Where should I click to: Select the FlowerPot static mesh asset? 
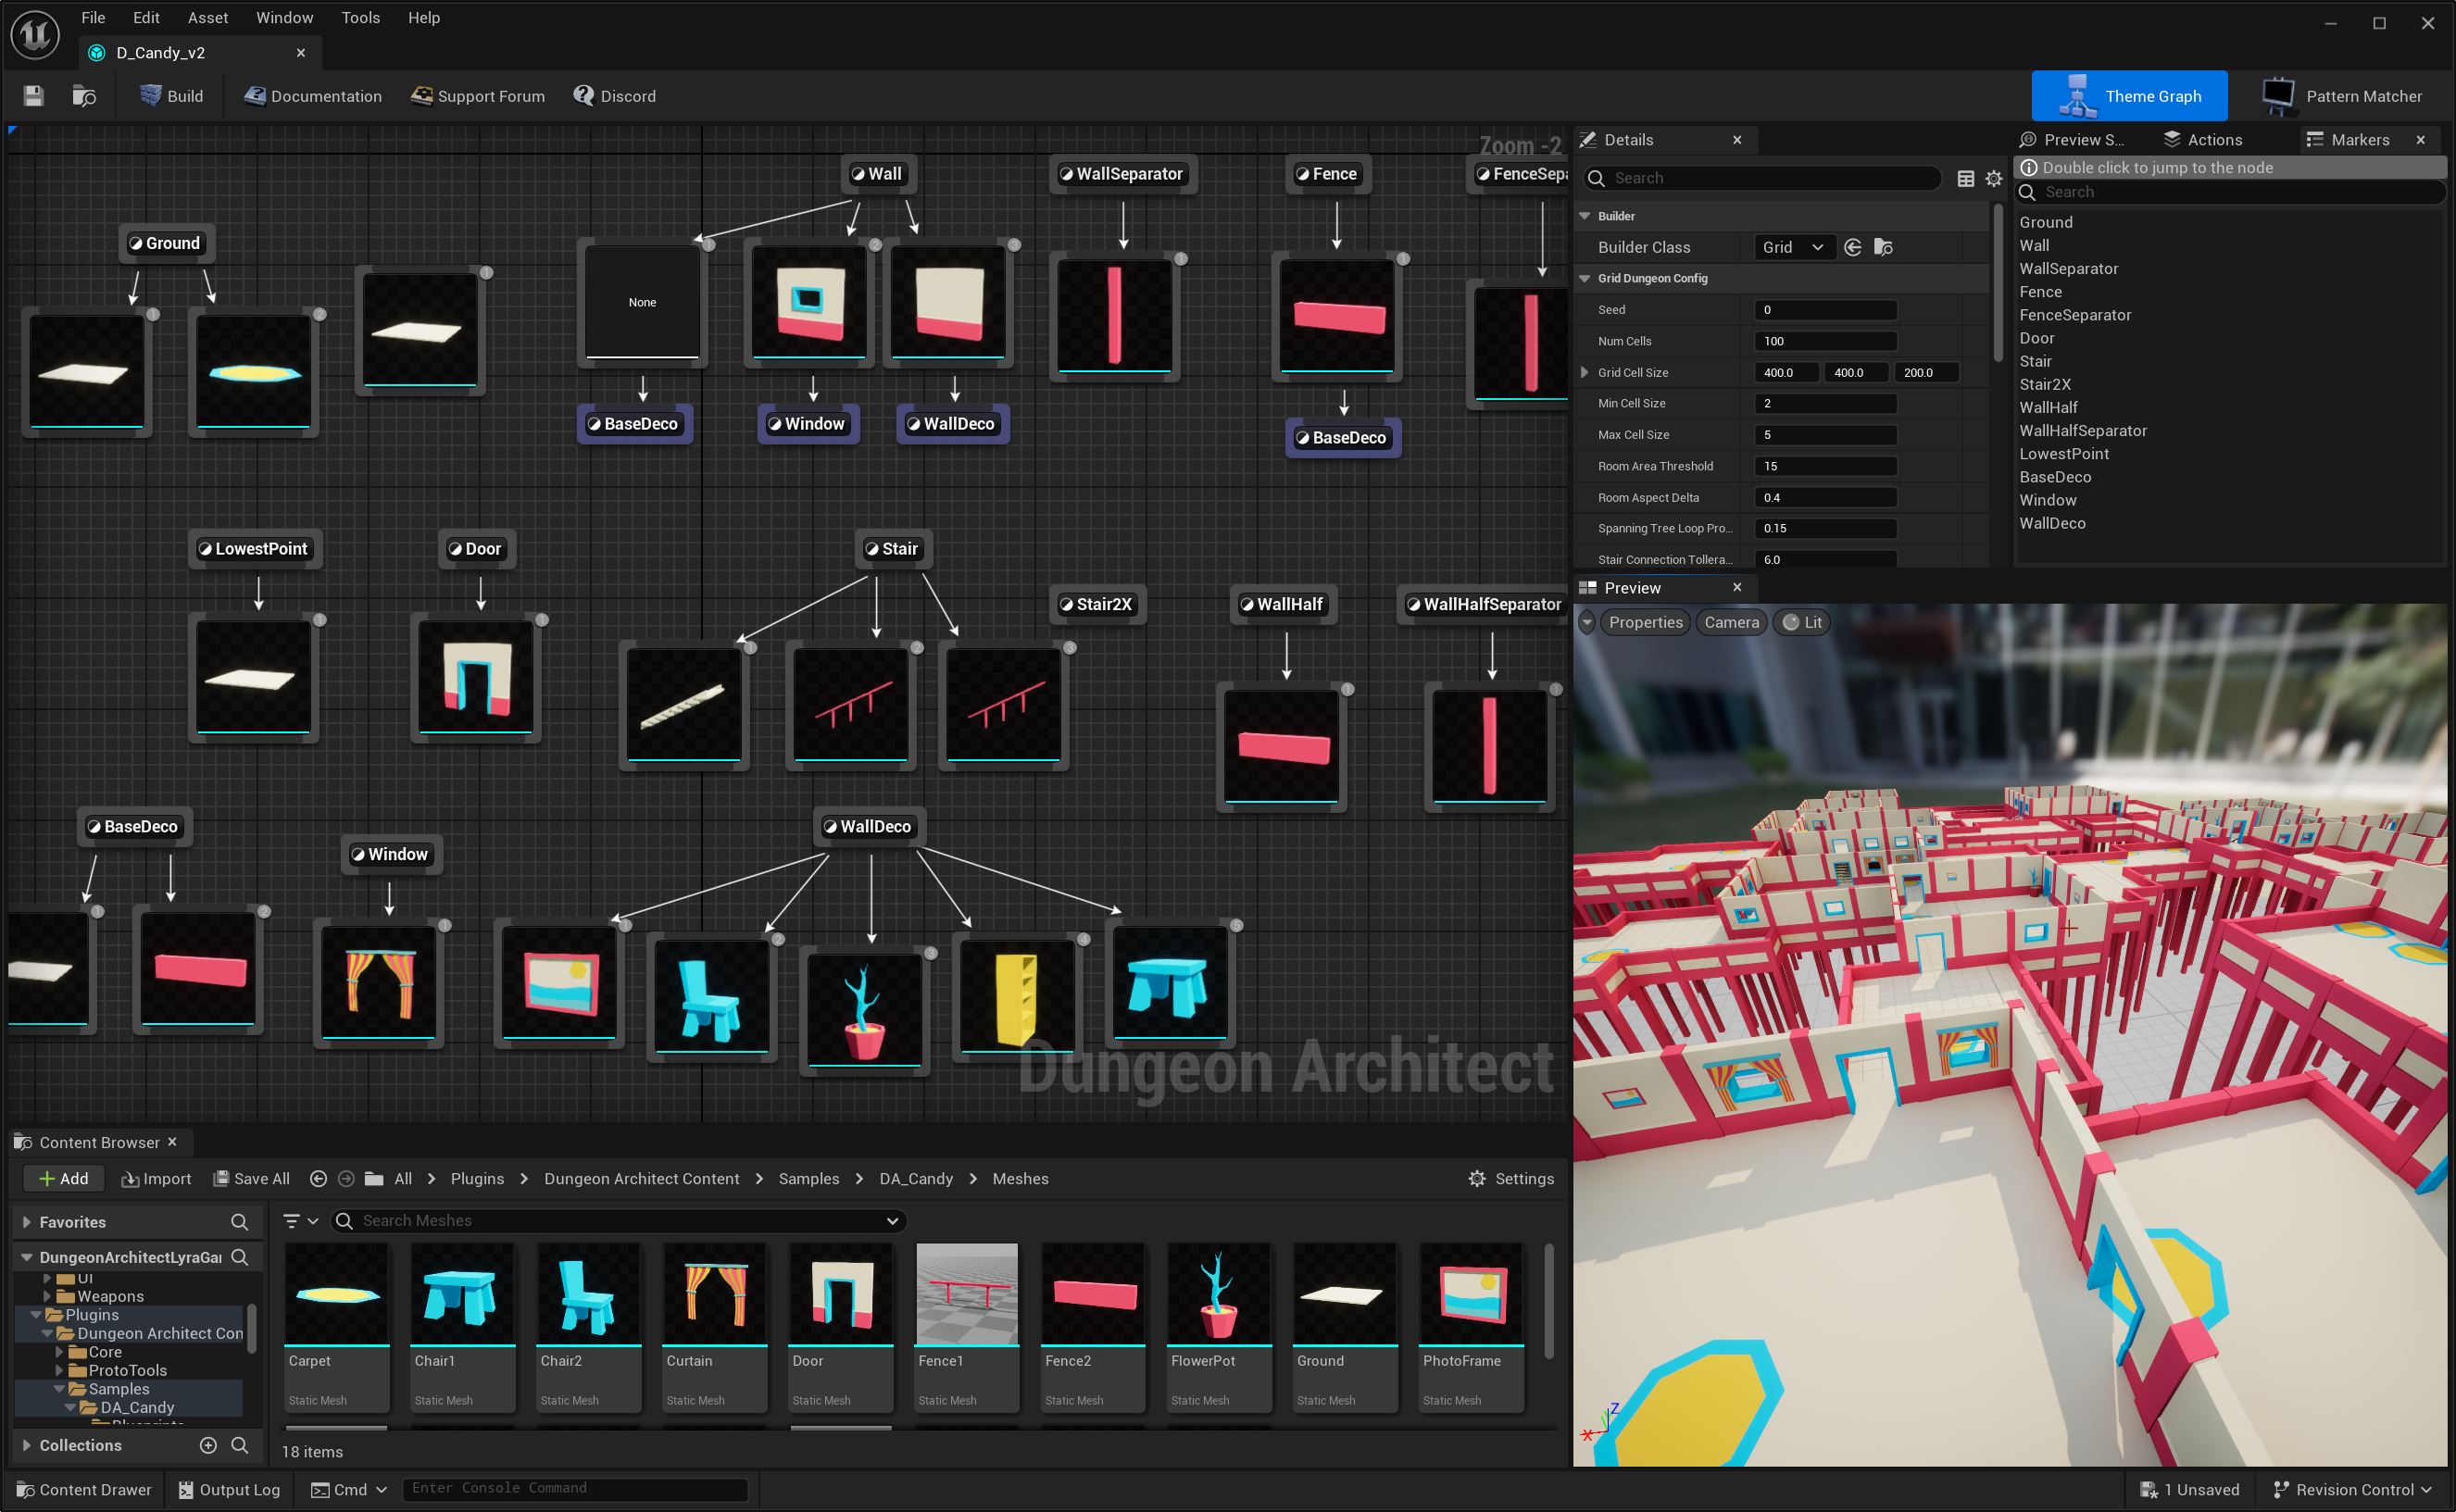[x=1219, y=1326]
